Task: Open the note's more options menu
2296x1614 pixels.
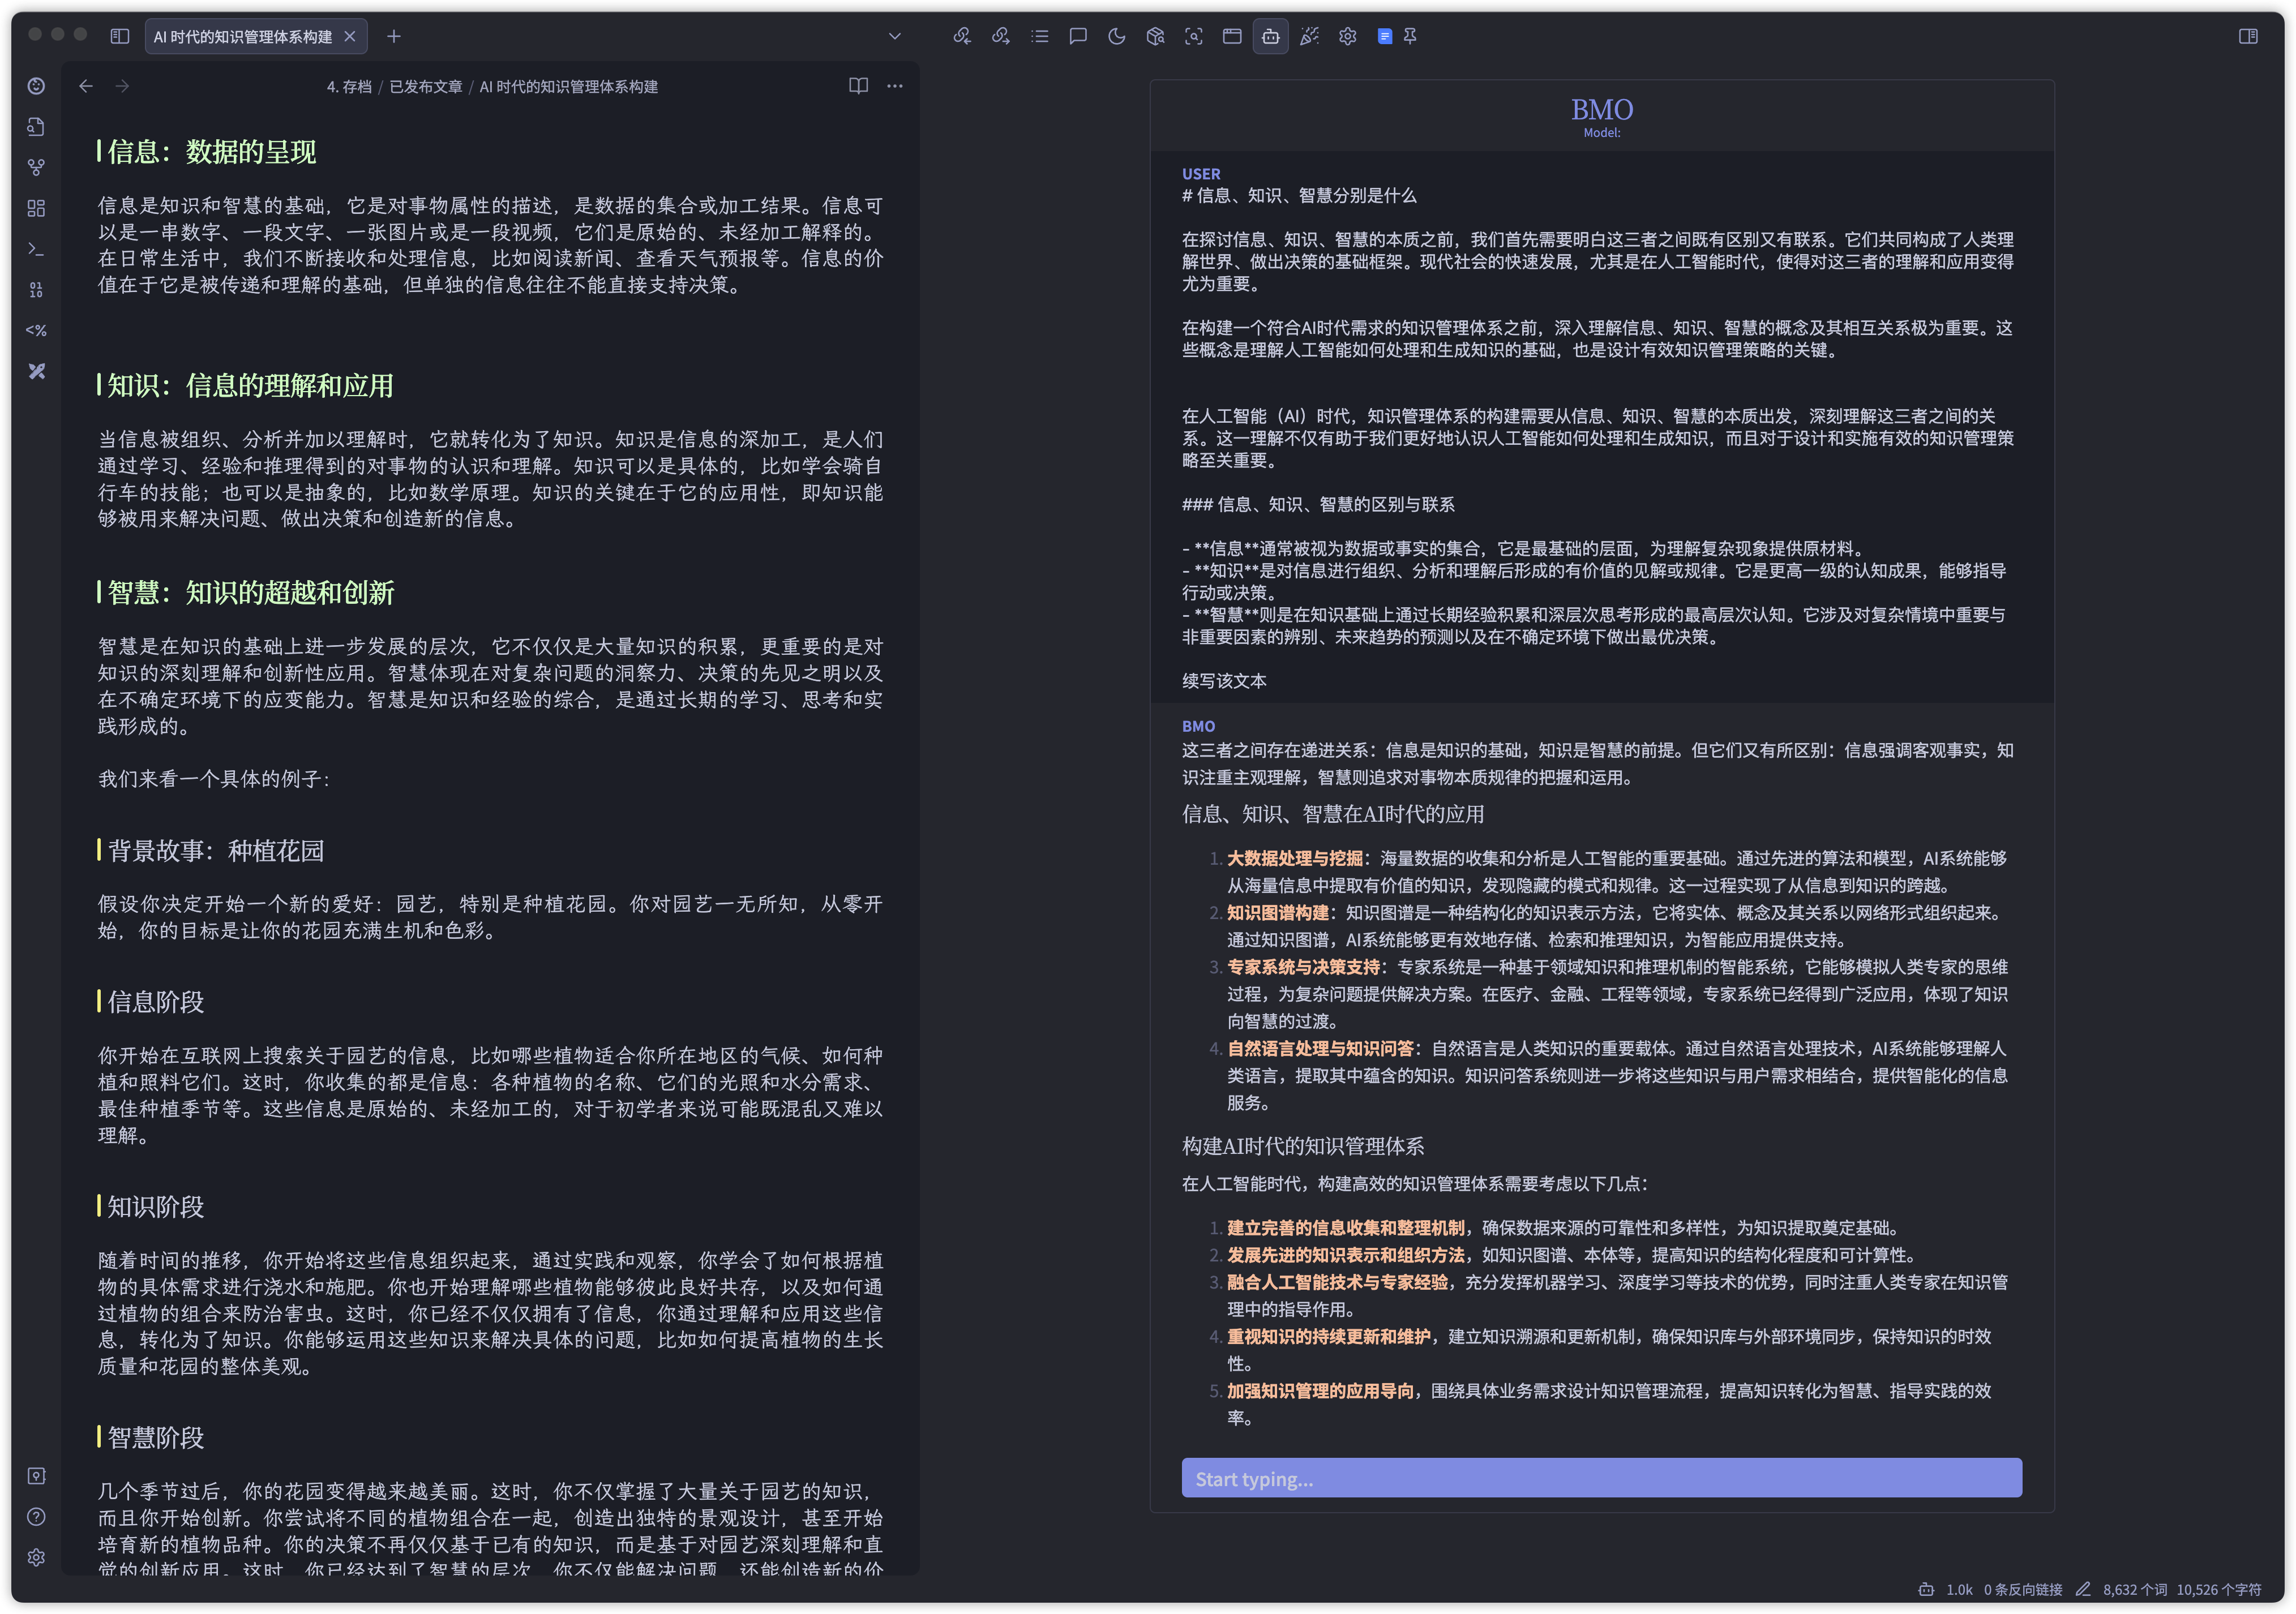Action: click(x=895, y=86)
